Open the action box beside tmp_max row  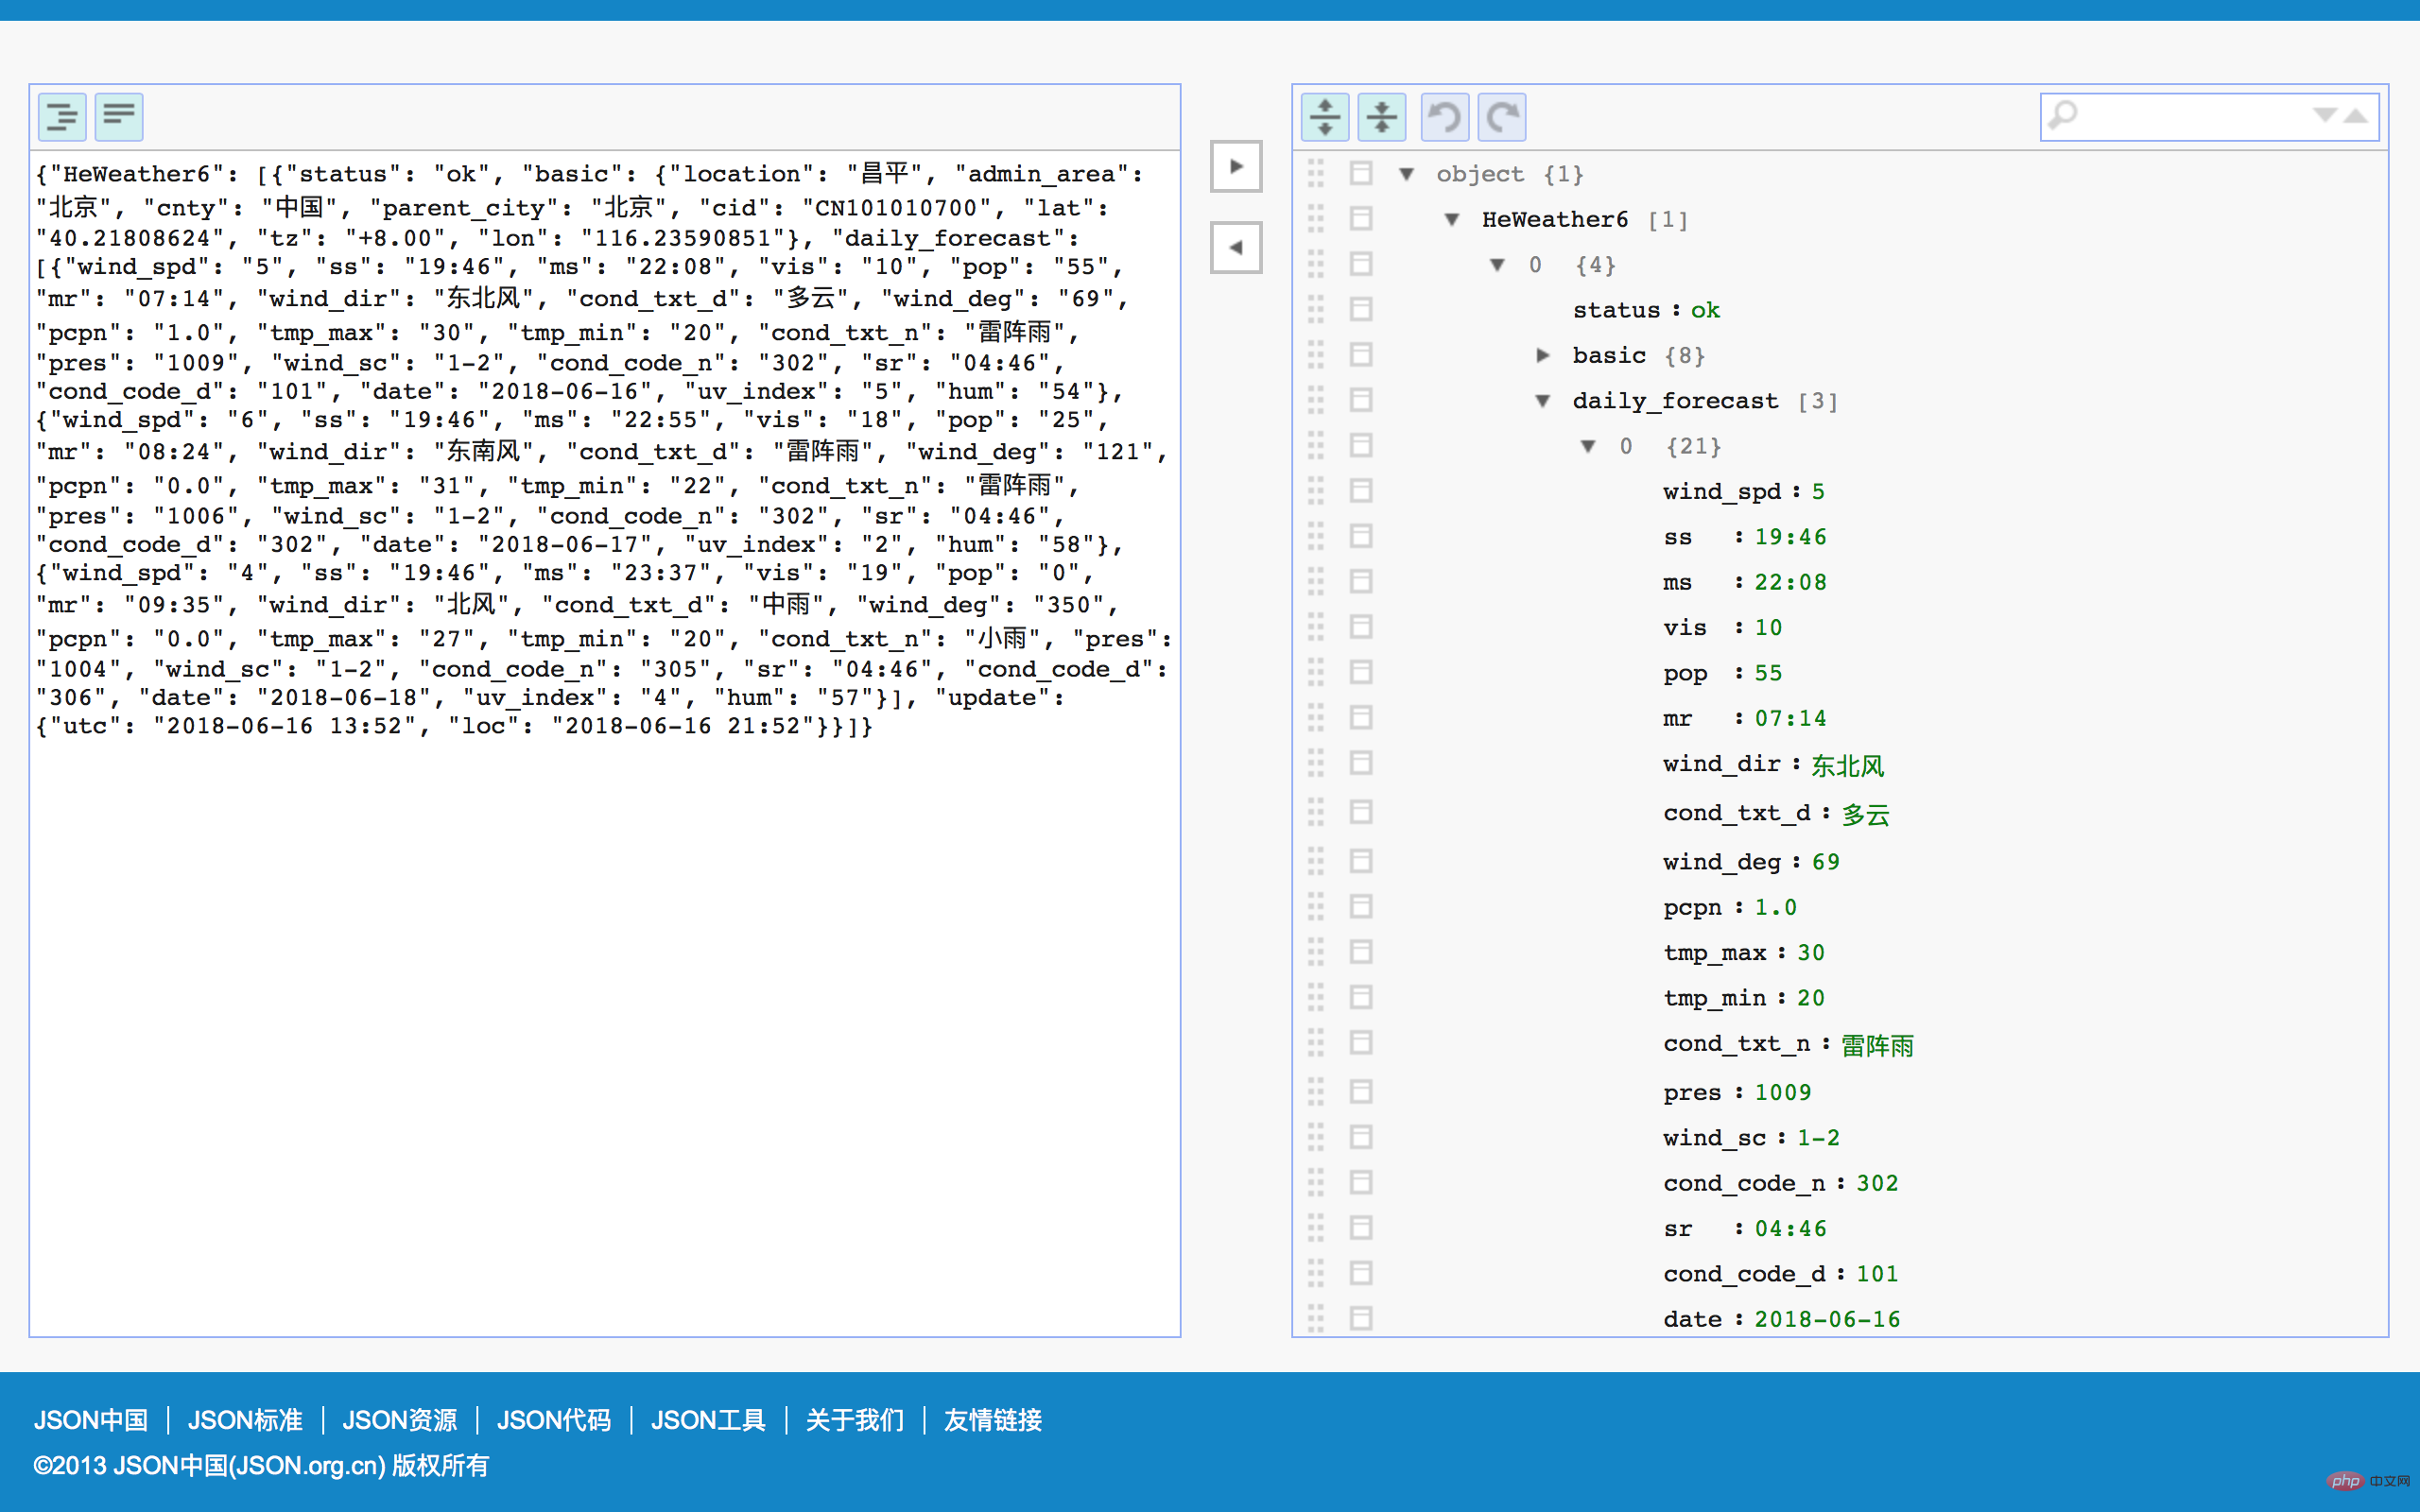[x=1361, y=951]
